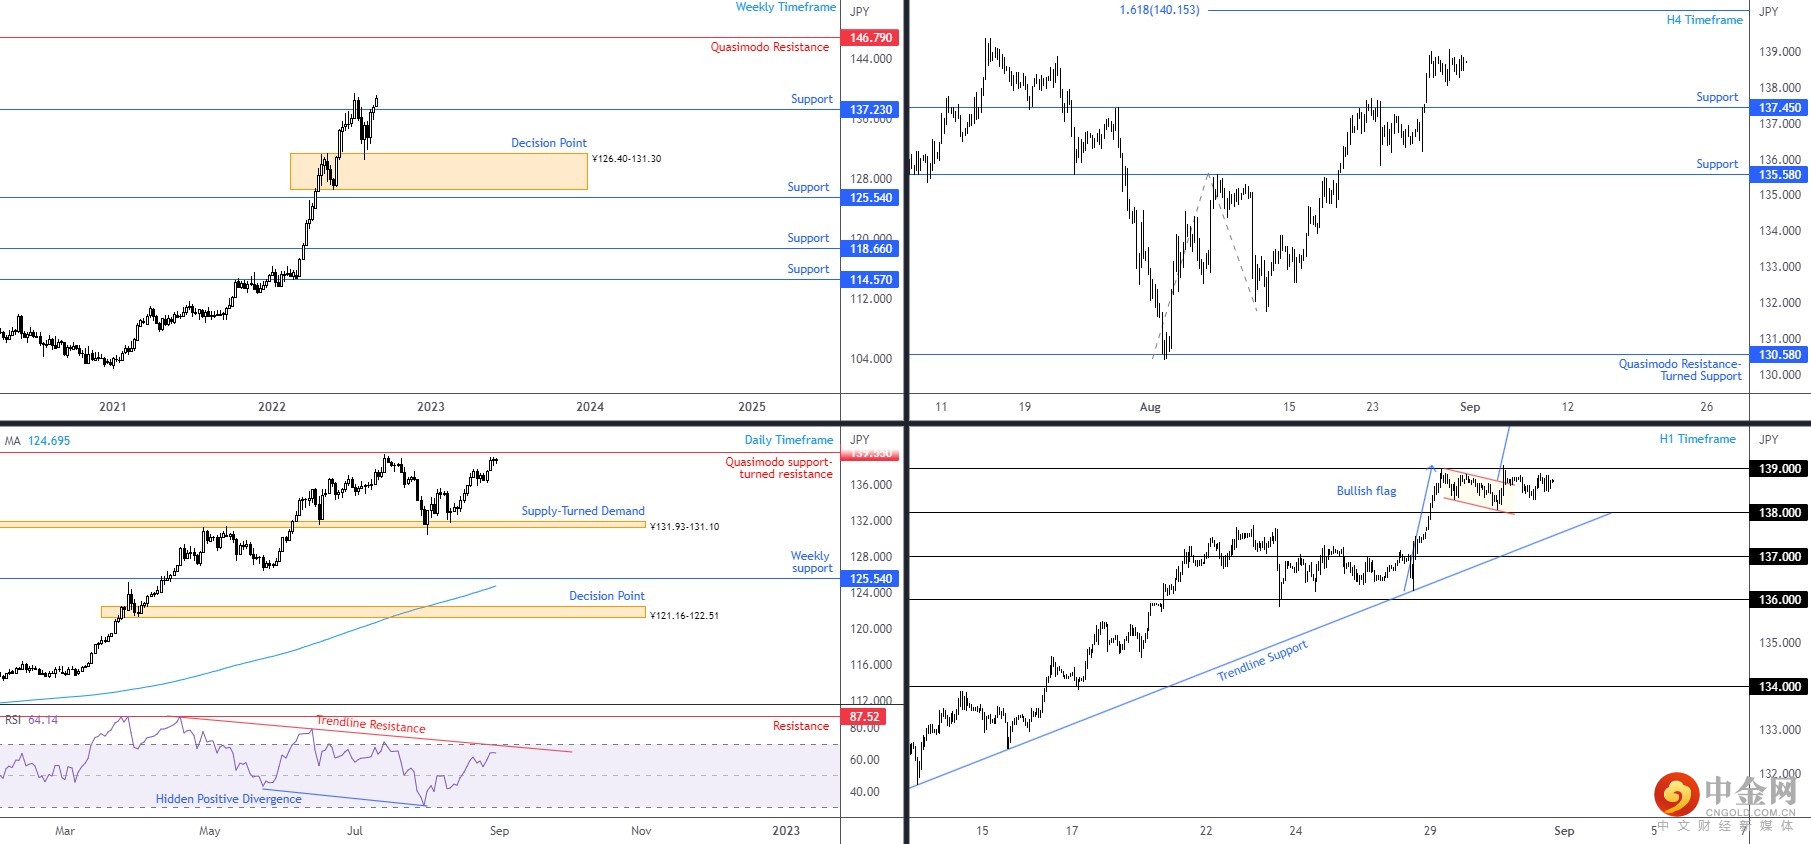Click the 134.000 H1 price tag
This screenshot has height=844, width=1811.
click(x=1780, y=687)
